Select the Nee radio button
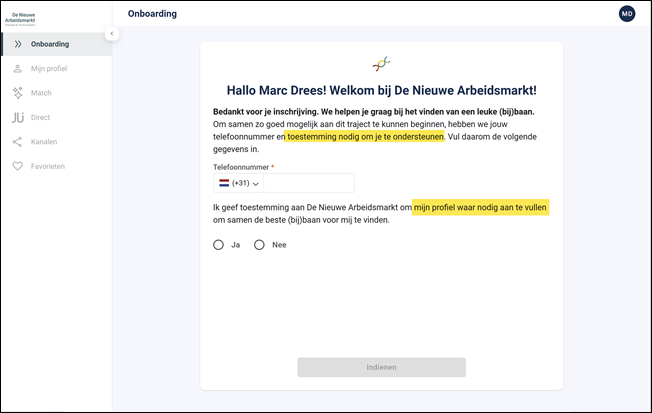The width and height of the screenshot is (652, 413). point(259,245)
